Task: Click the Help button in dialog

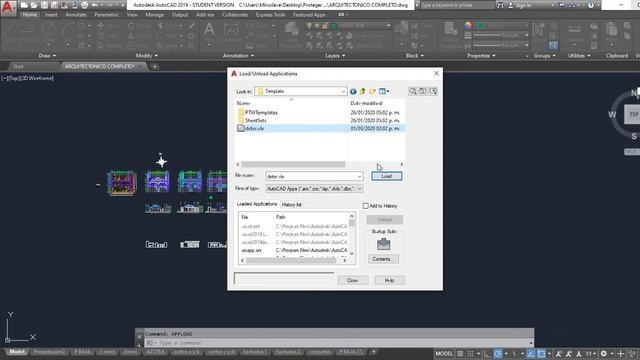Action: click(x=390, y=280)
